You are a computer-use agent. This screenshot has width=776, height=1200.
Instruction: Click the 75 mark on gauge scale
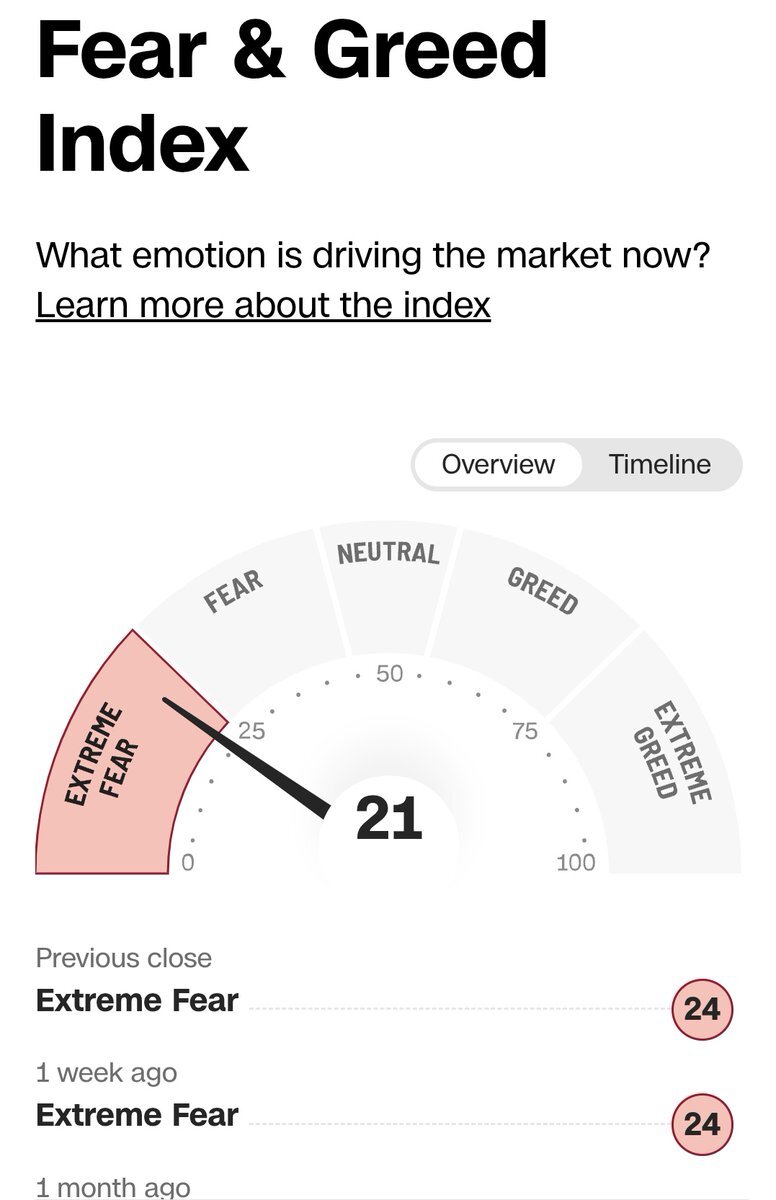point(525,731)
